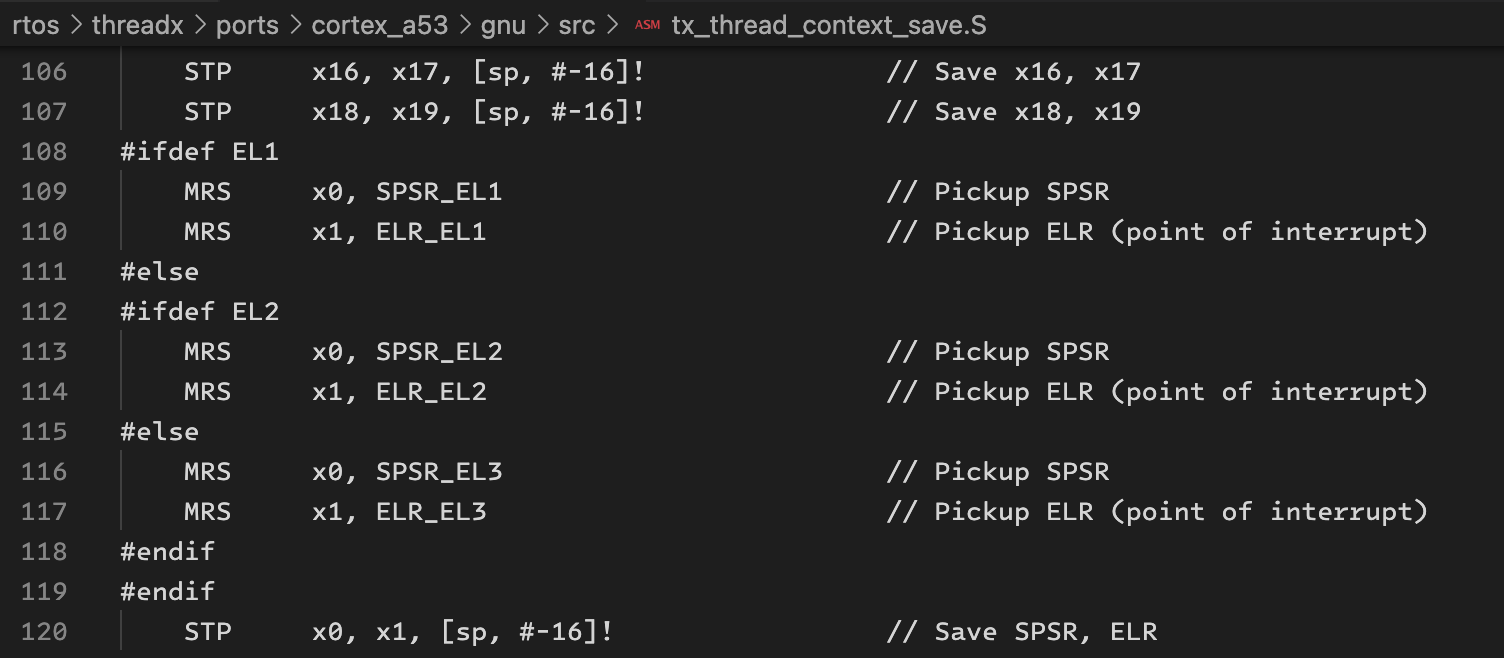This screenshot has width=1504, height=658.
Task: Click the #else directive on line 115
Action: (x=159, y=432)
